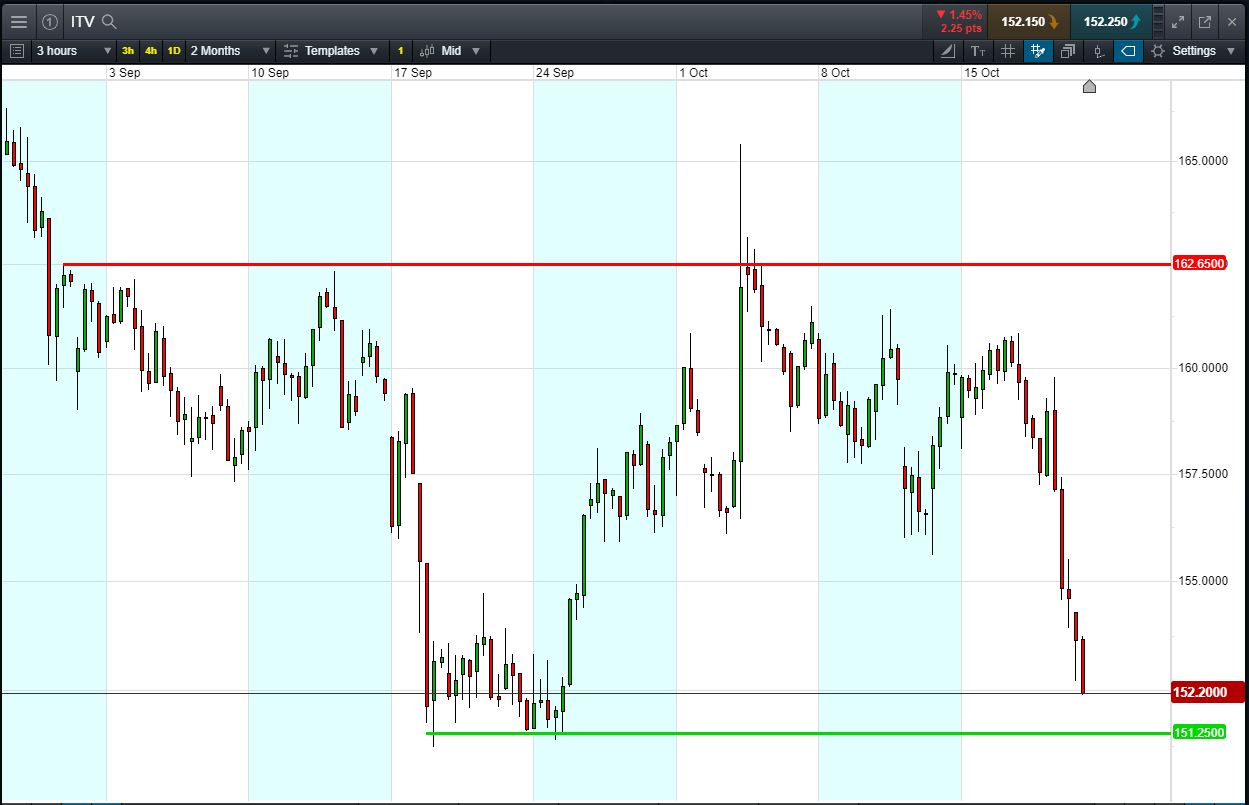Click the circled number 1 linking icon
The height and width of the screenshot is (805, 1249).
pos(50,21)
